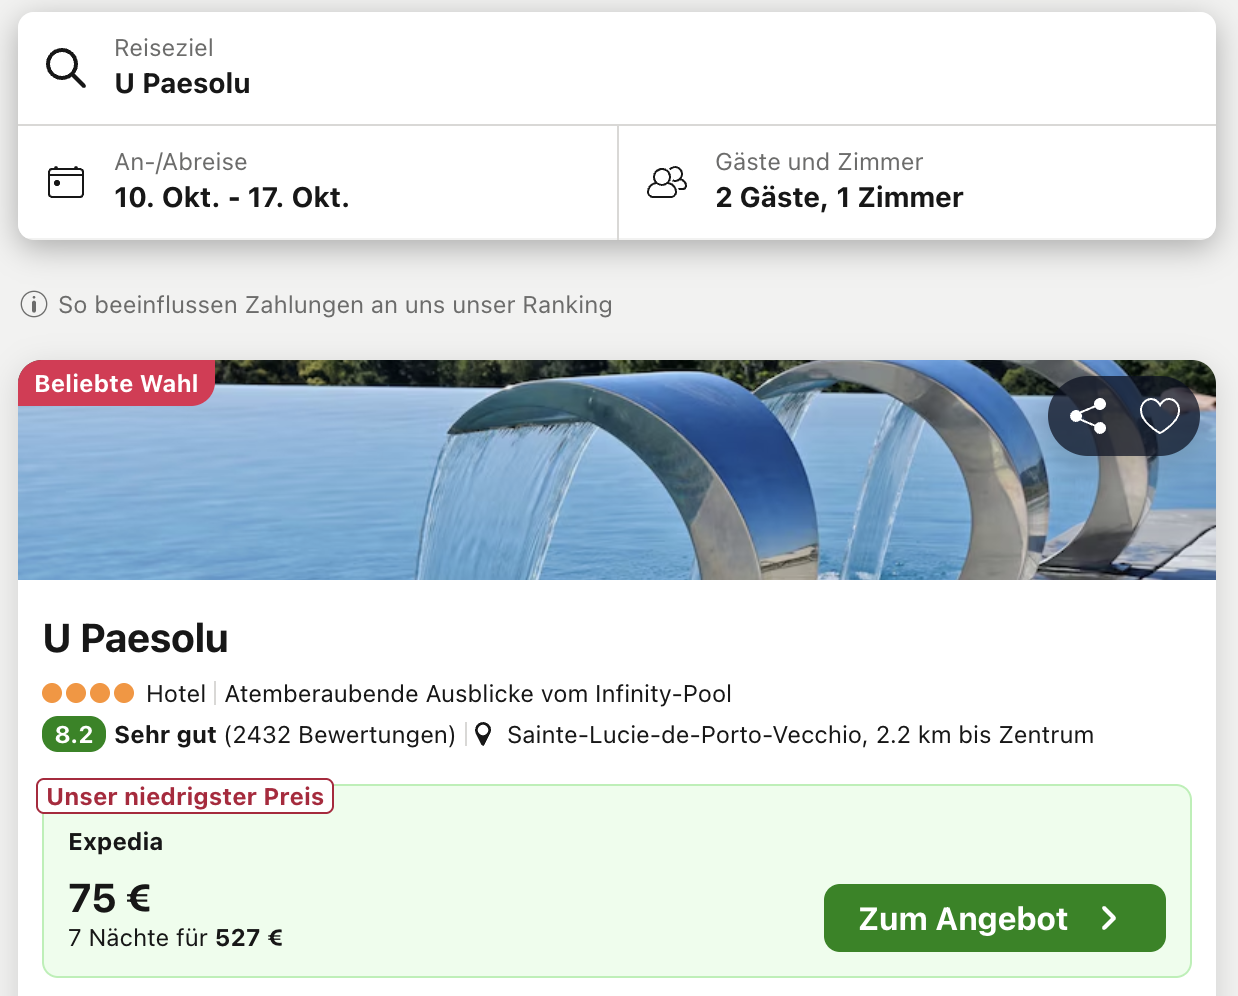Image resolution: width=1238 pixels, height=996 pixels.
Task: Save U Paesolu to favorites heart
Action: (x=1160, y=416)
